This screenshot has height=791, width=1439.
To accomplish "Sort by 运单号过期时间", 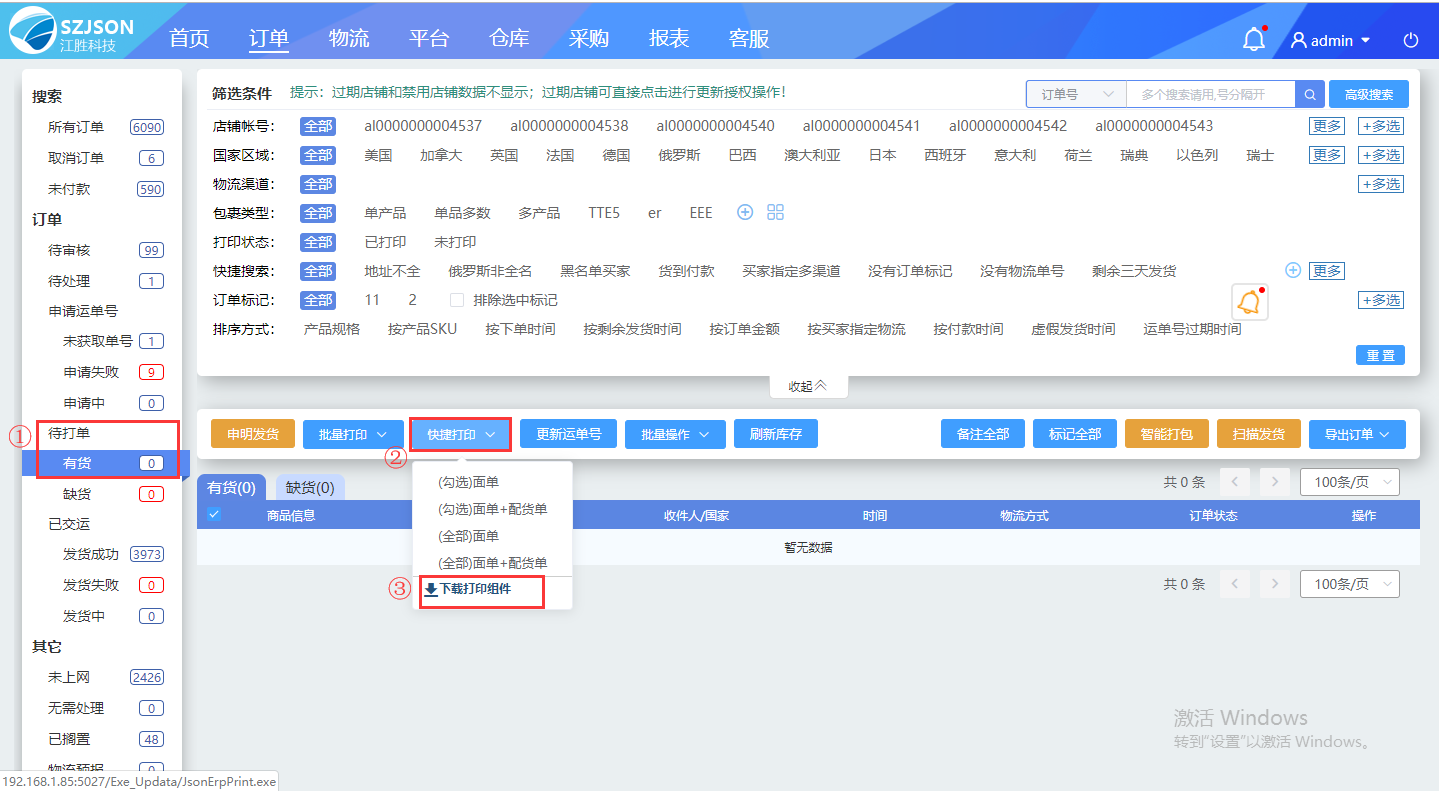I will (1192, 329).
